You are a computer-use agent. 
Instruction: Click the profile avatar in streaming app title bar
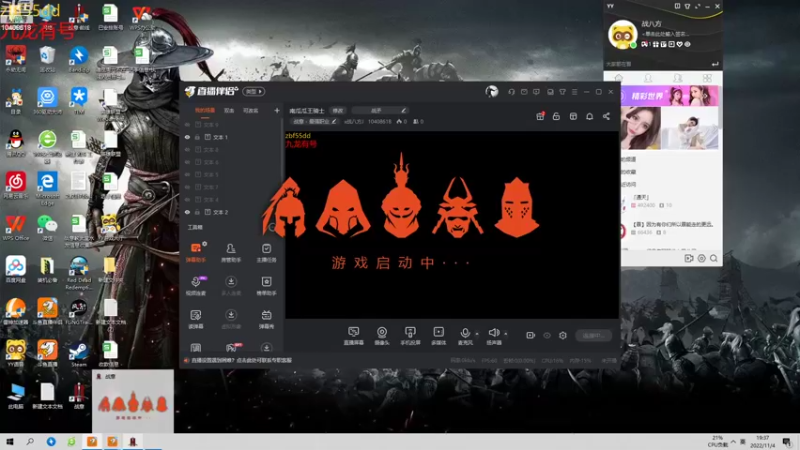click(x=492, y=92)
